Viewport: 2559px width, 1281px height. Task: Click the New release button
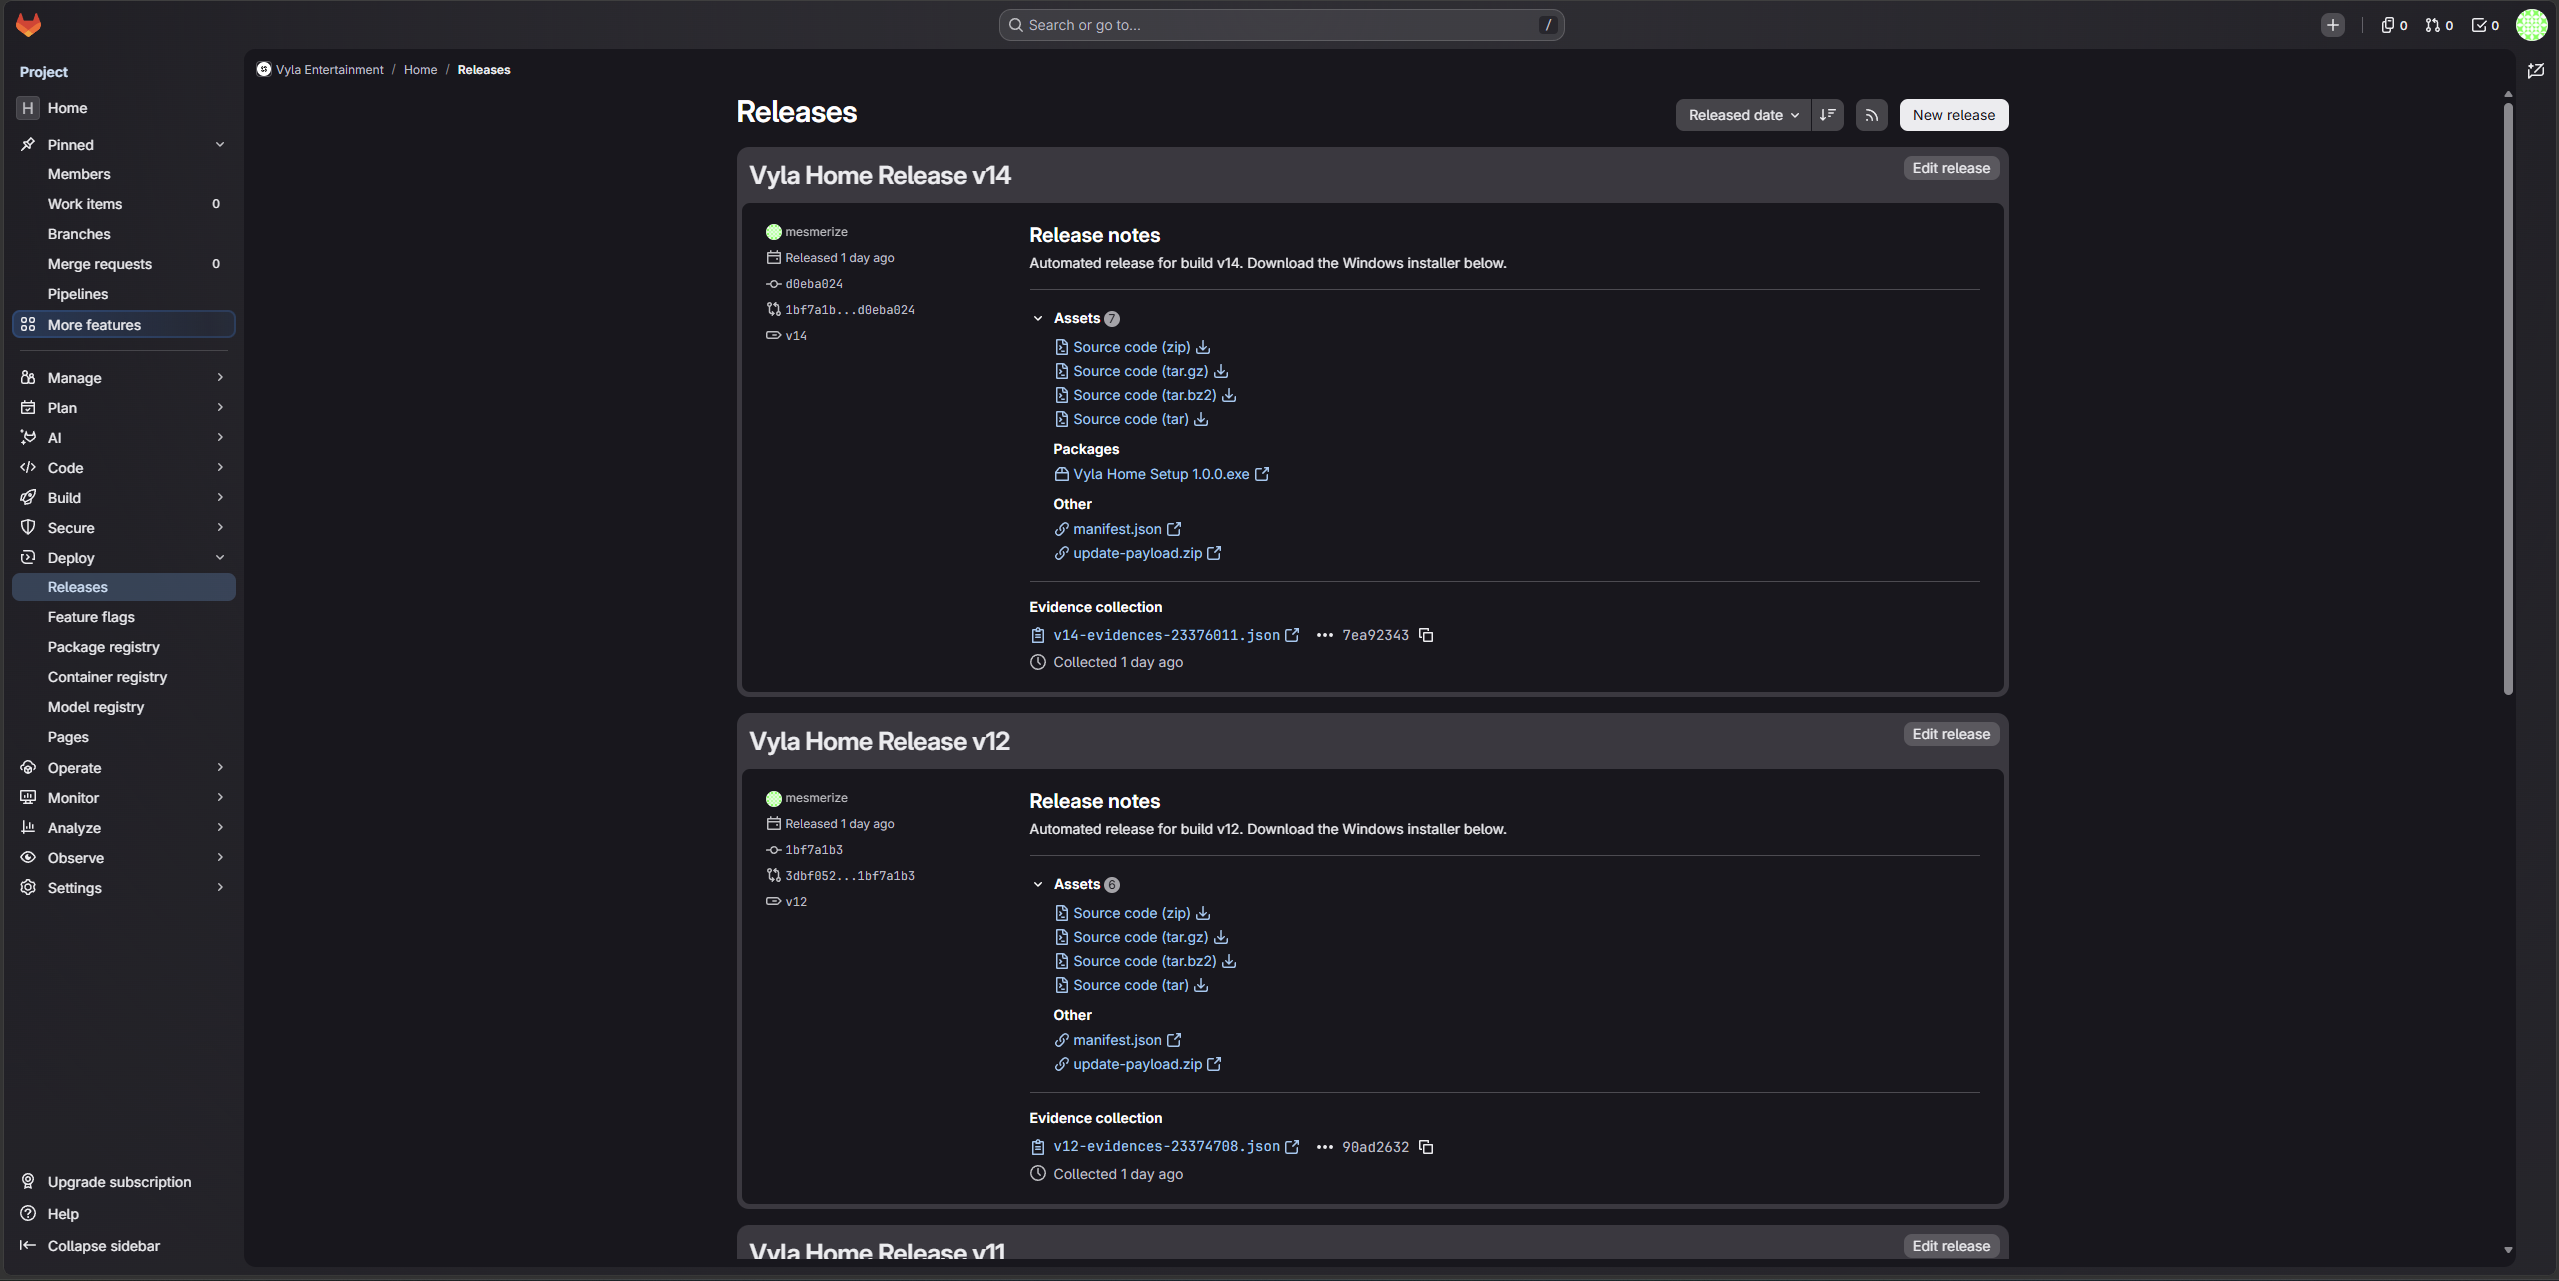pos(1953,115)
